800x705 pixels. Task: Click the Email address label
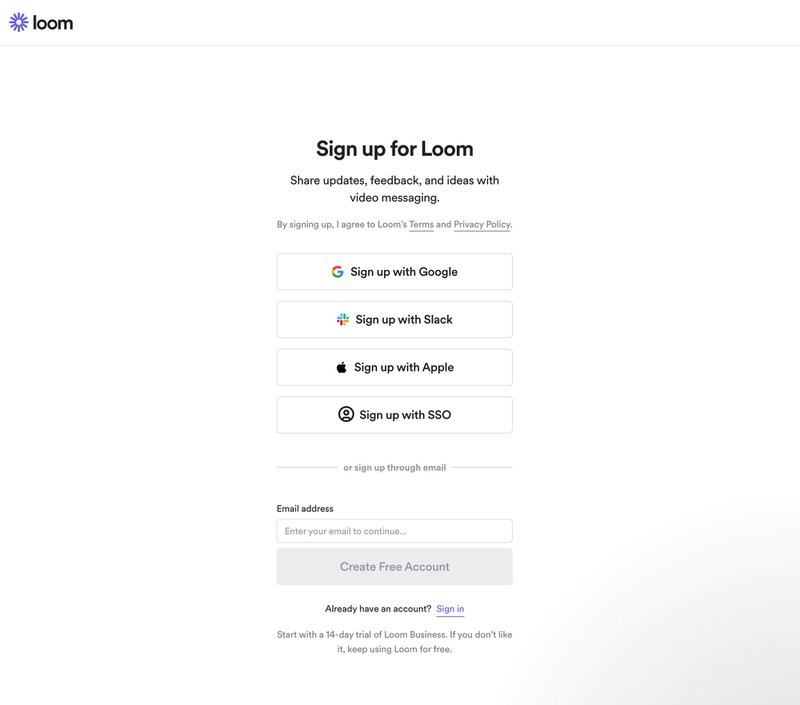point(307,509)
